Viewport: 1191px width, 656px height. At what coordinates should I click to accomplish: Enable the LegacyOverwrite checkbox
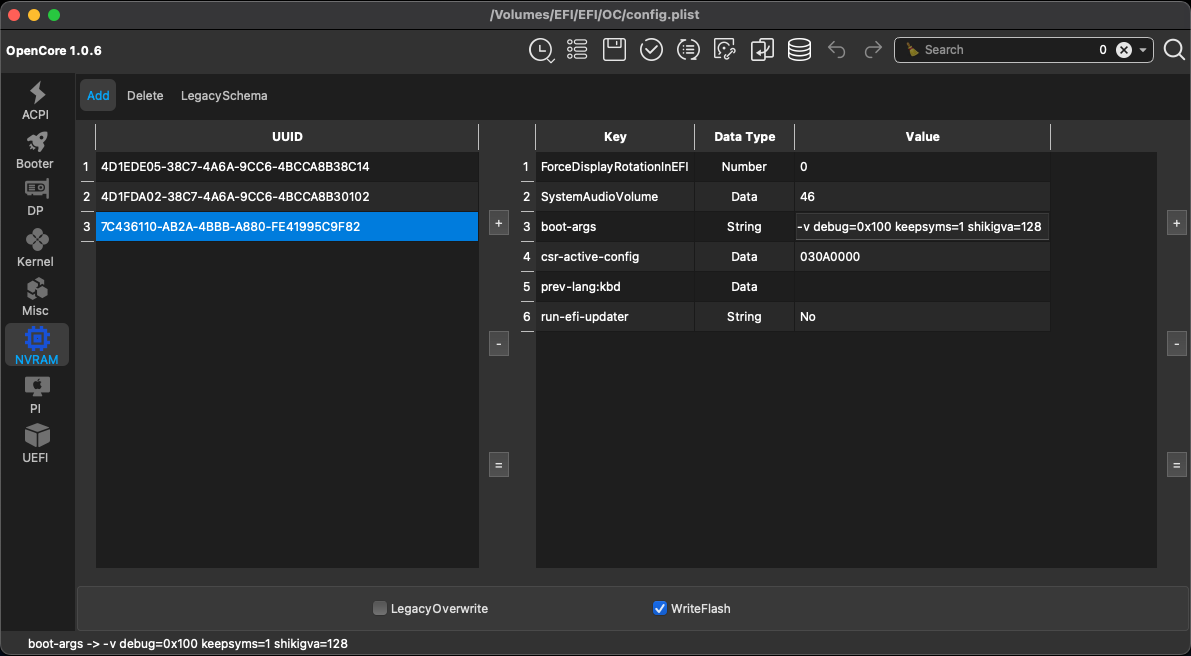point(380,608)
